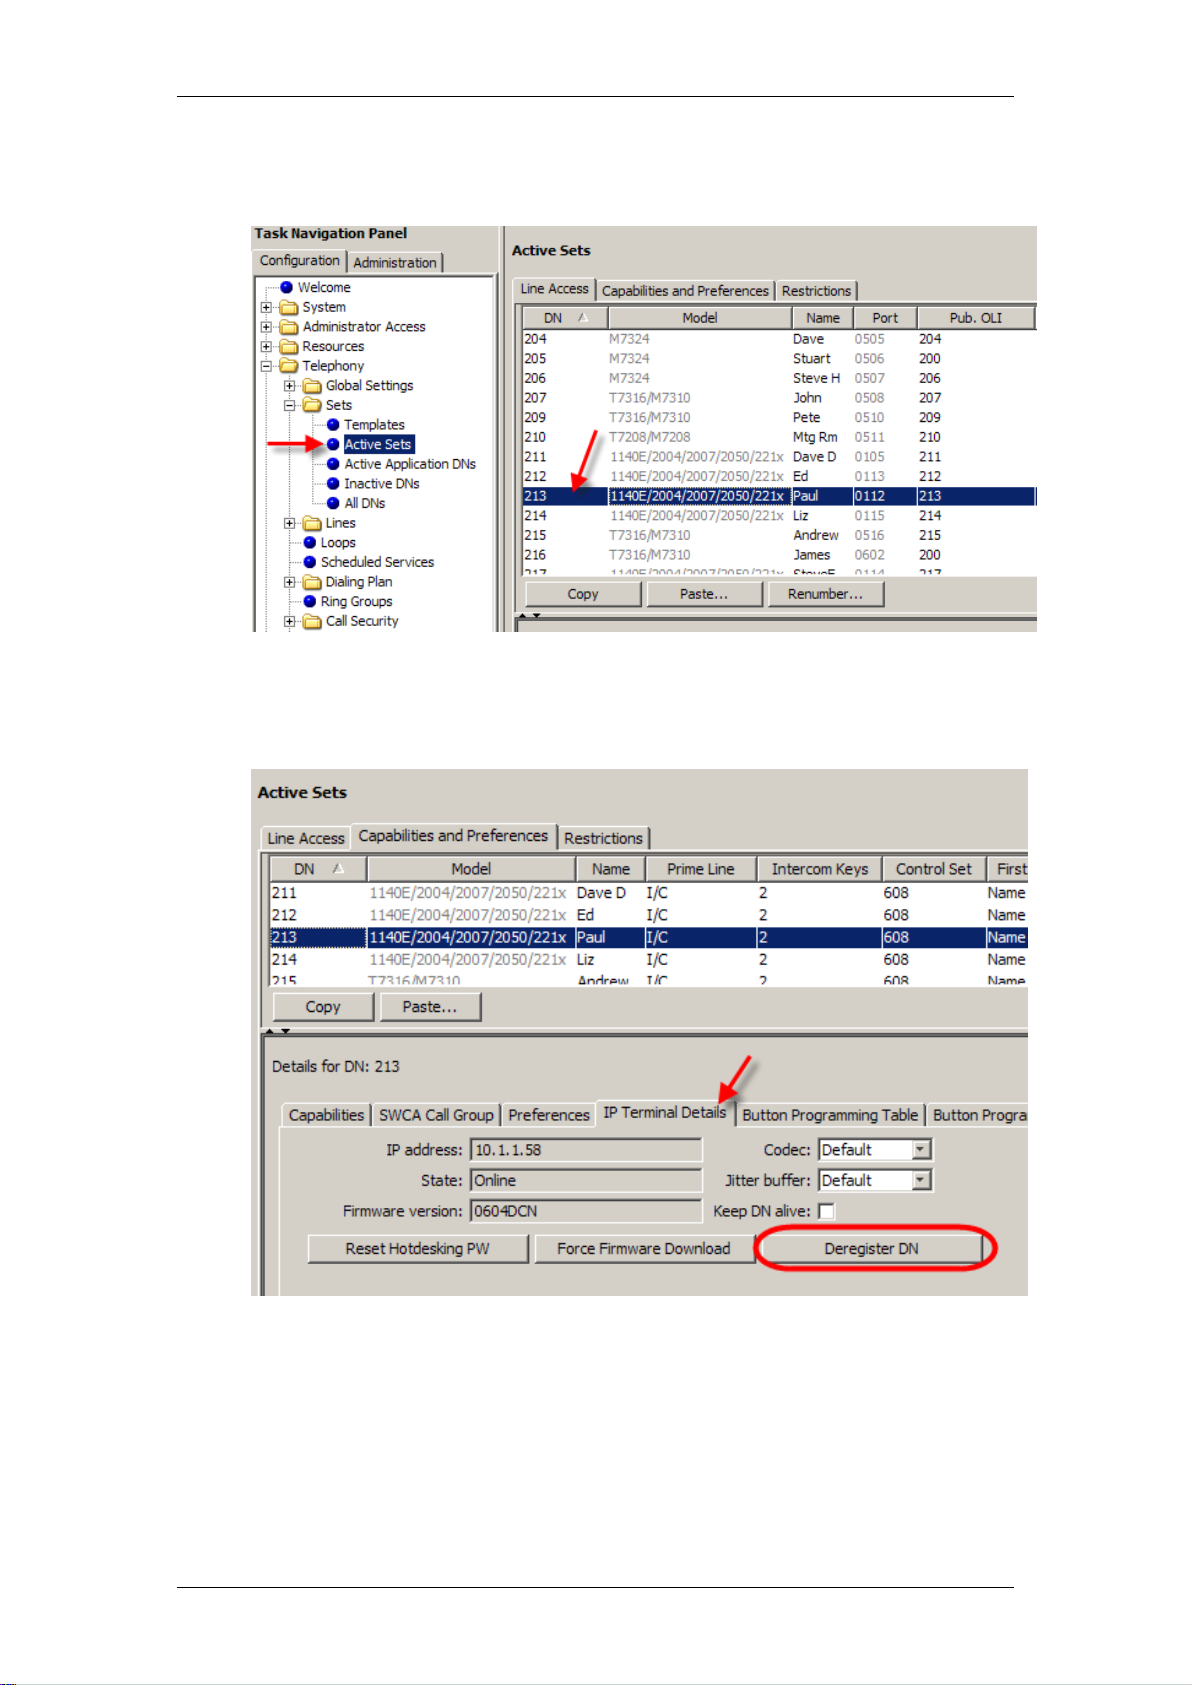The width and height of the screenshot is (1192, 1685).
Task: Open the Preferences tab
Action: (x=548, y=1115)
